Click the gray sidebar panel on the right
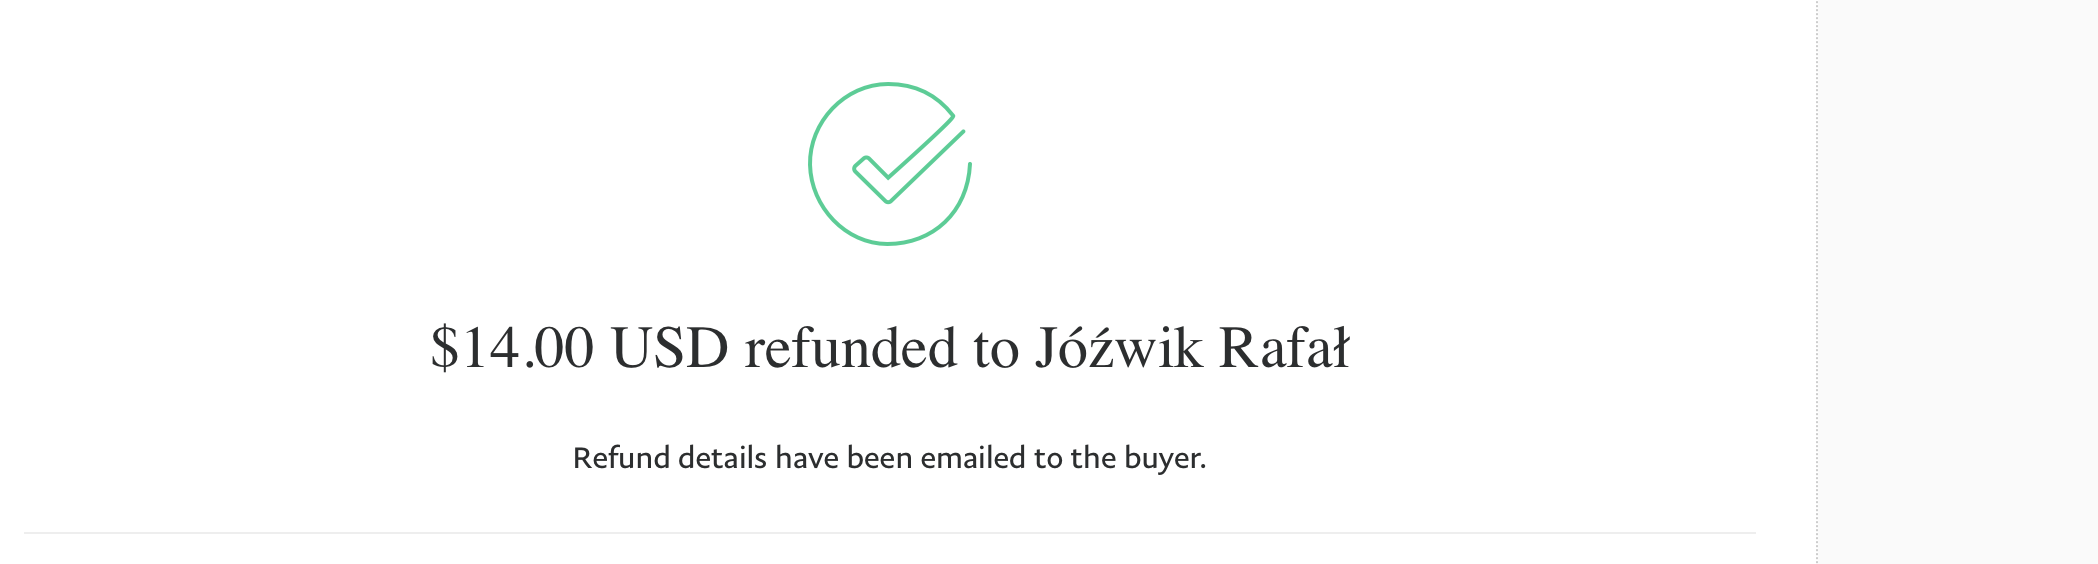Screen dimensions: 2098x564 coord(1958,282)
